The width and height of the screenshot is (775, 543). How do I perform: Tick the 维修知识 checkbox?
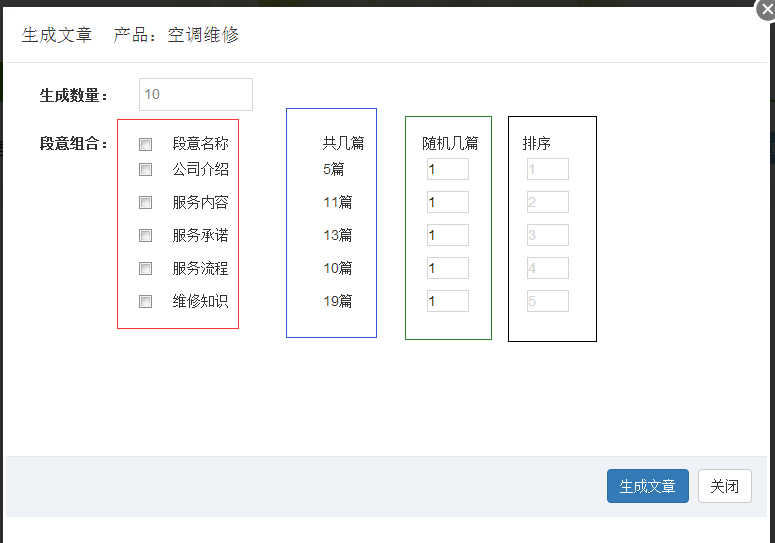145,301
